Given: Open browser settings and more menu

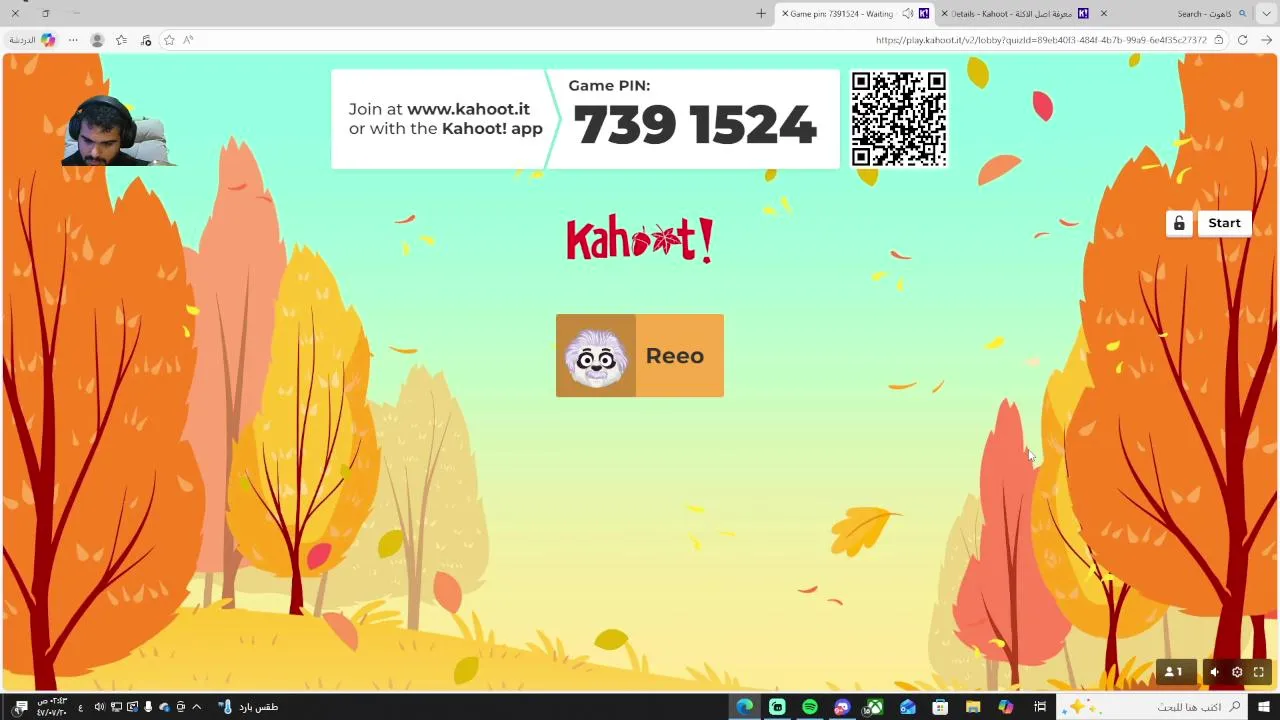Looking at the screenshot, I should [x=73, y=40].
